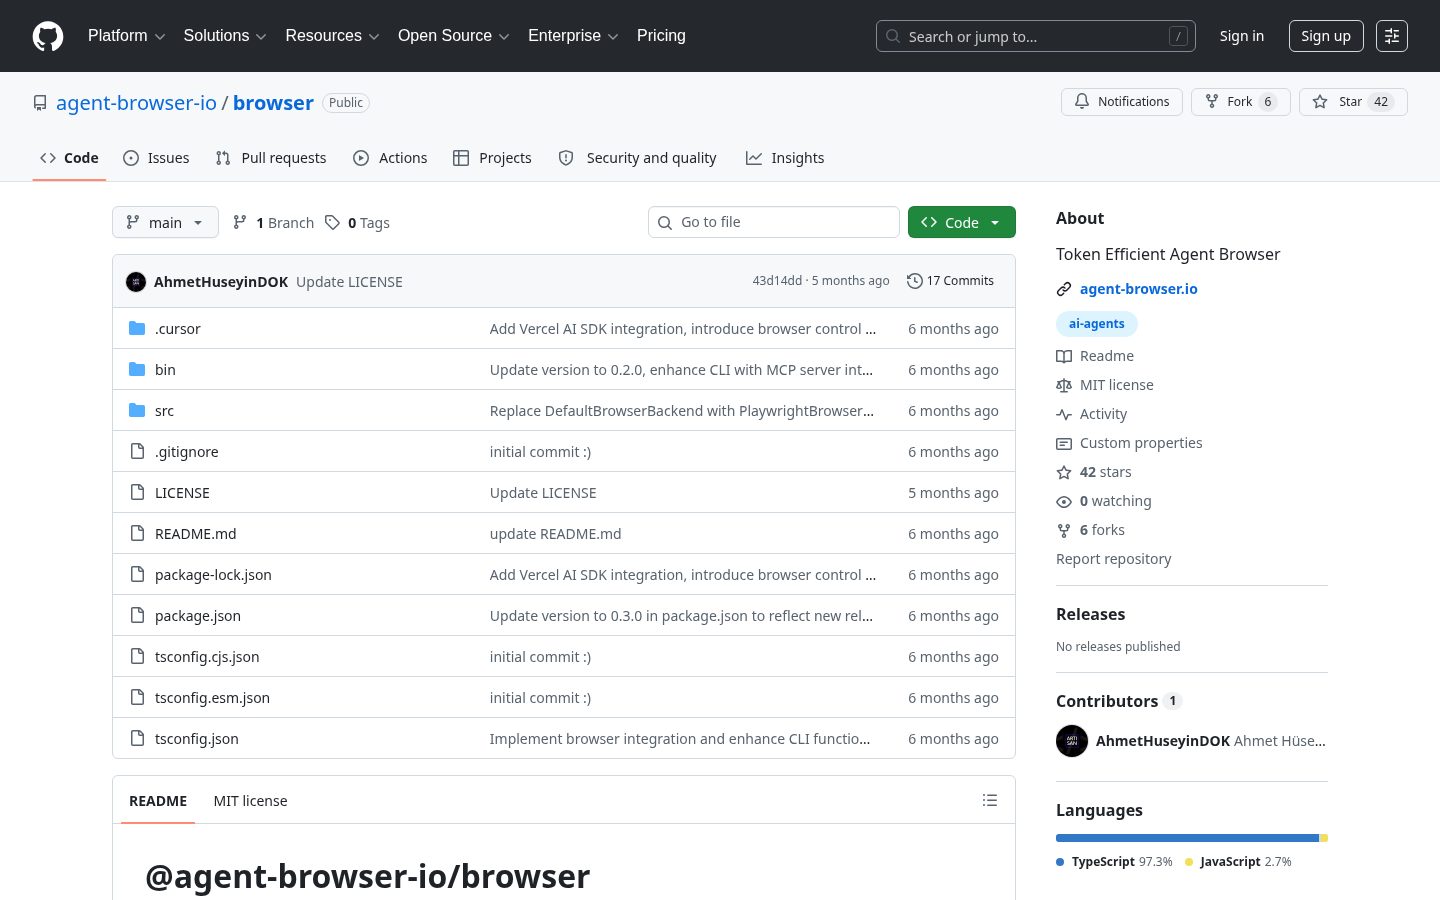This screenshot has width=1440, height=900.
Task: Click the file icon beside LICENSE
Action: point(137,492)
